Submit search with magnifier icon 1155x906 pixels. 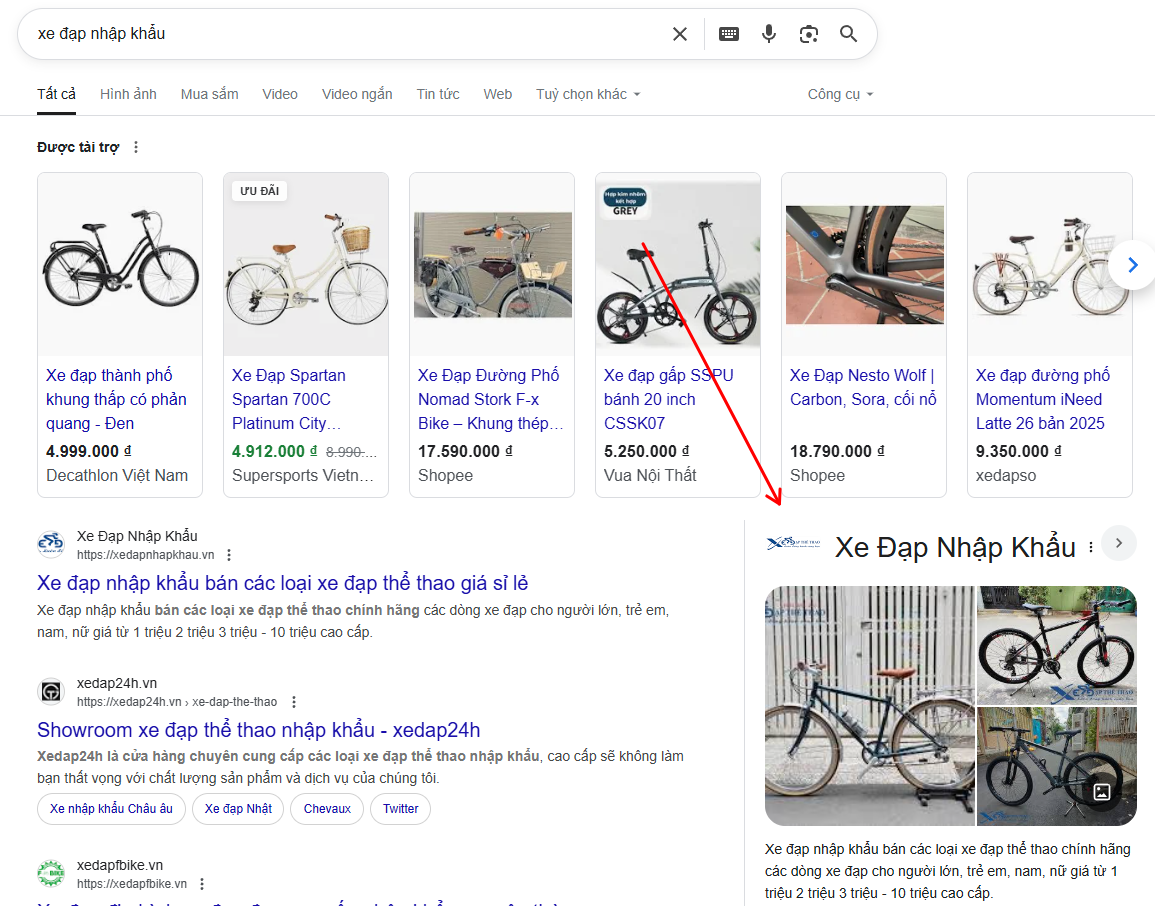click(849, 34)
